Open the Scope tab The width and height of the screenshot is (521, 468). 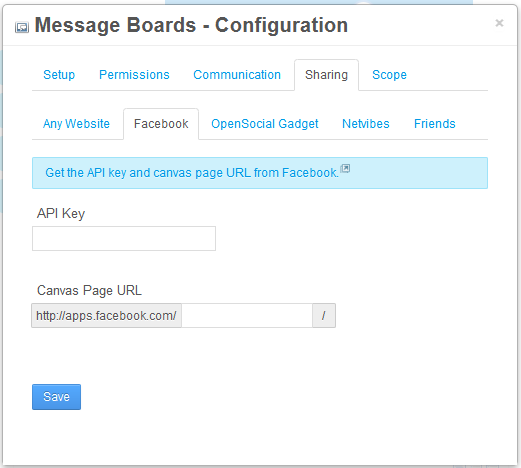pos(389,75)
